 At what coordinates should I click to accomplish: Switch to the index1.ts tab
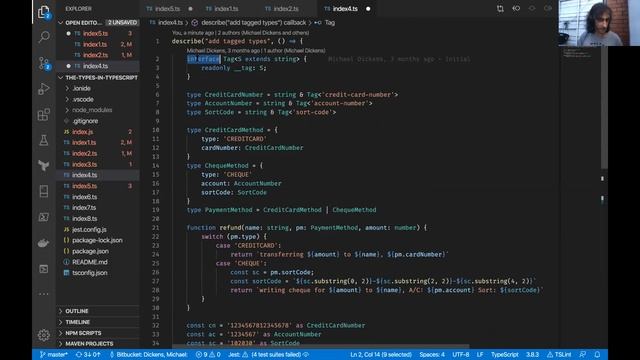pos(227,9)
